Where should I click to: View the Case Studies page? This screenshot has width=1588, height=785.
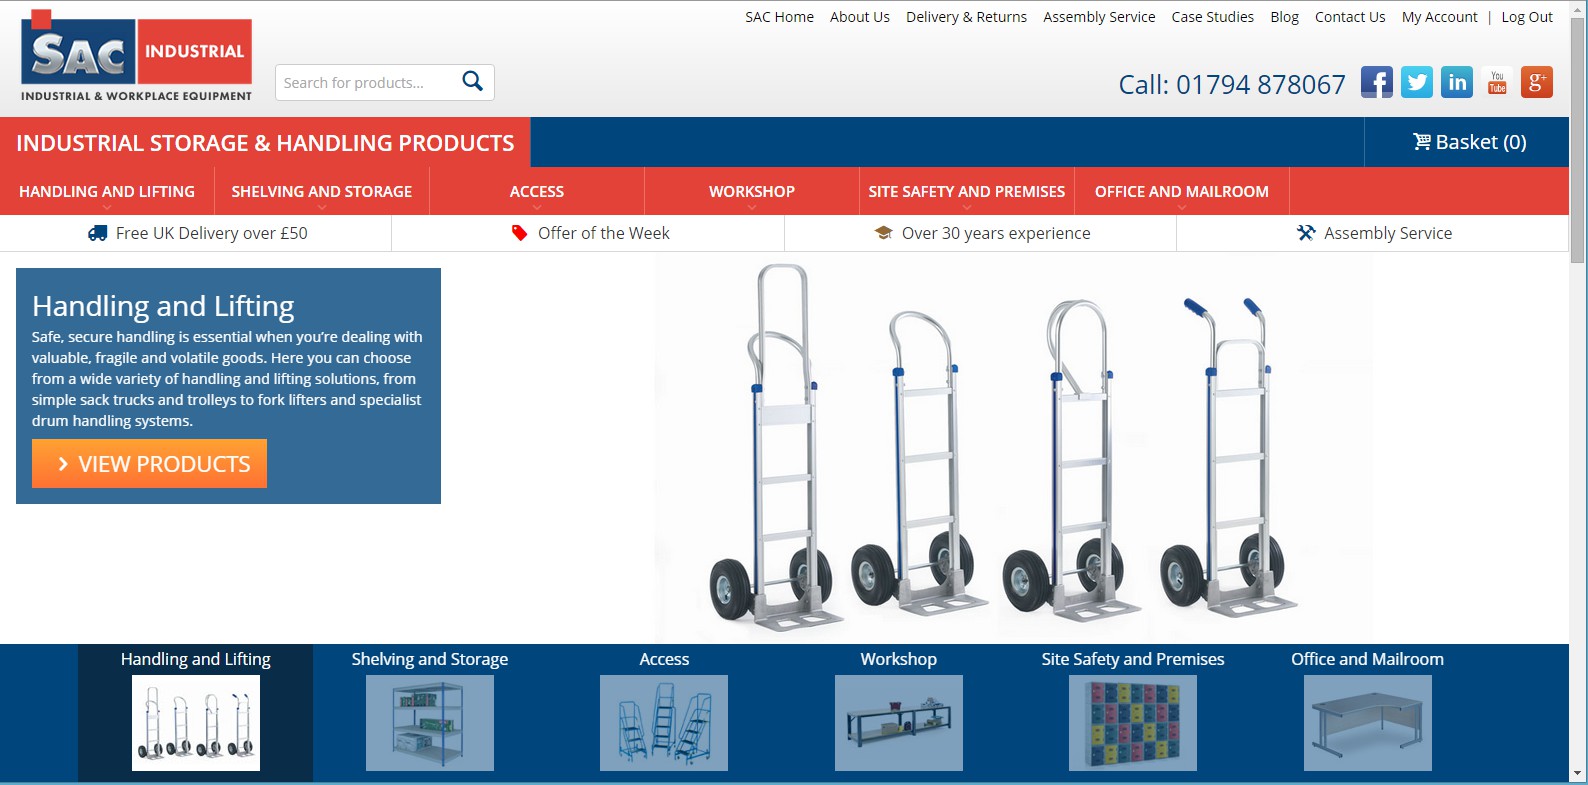coord(1213,17)
